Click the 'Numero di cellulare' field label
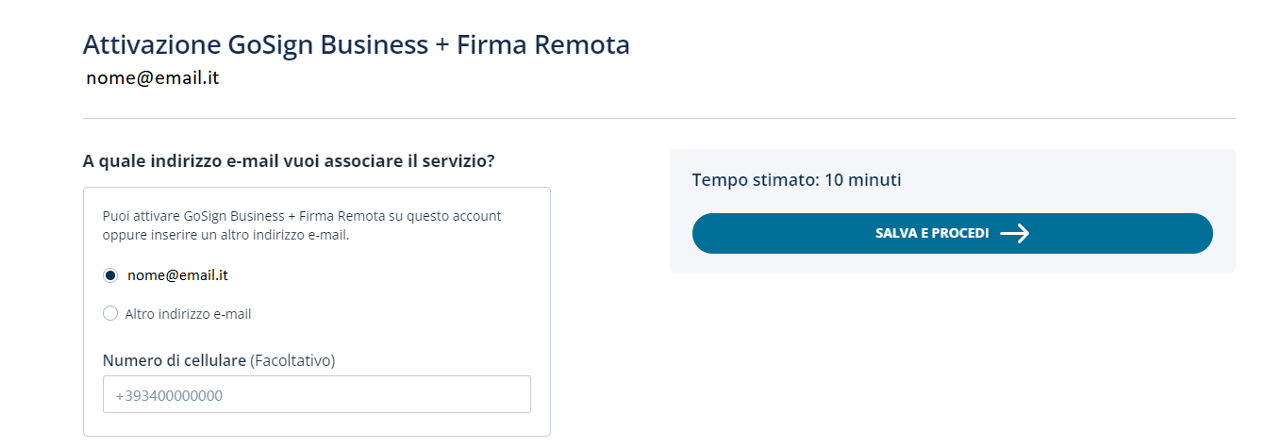Image resolution: width=1280 pixels, height=447 pixels. coord(174,360)
